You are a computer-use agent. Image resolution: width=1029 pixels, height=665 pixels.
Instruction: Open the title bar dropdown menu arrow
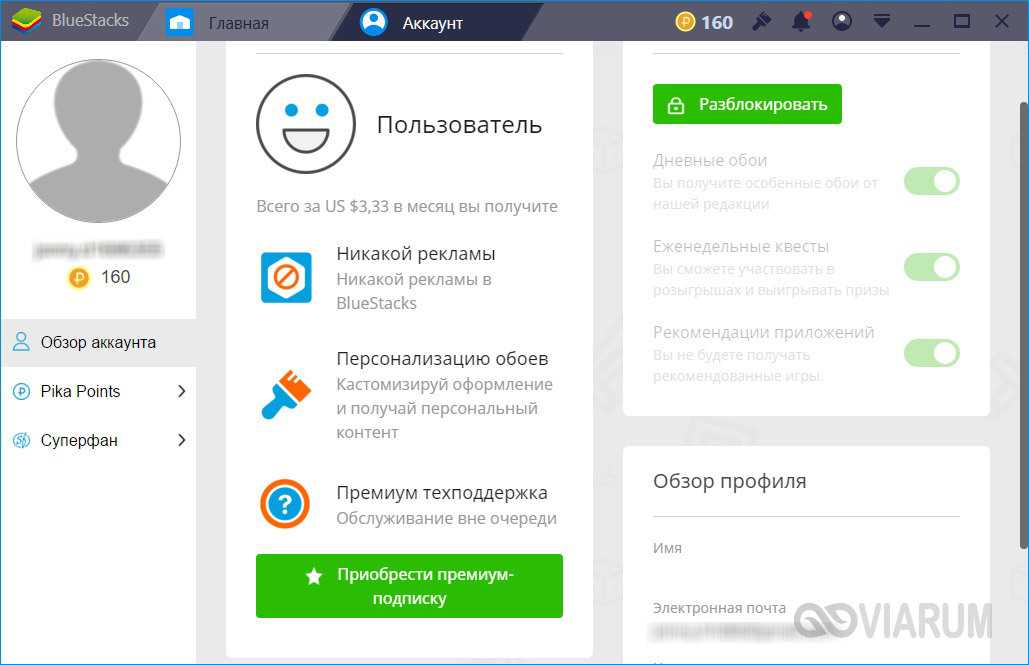882,22
